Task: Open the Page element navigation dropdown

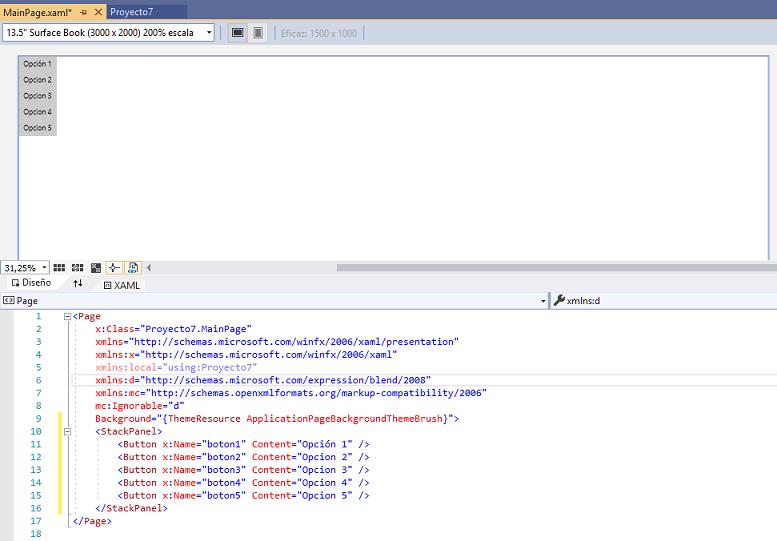Action: [x=275, y=301]
